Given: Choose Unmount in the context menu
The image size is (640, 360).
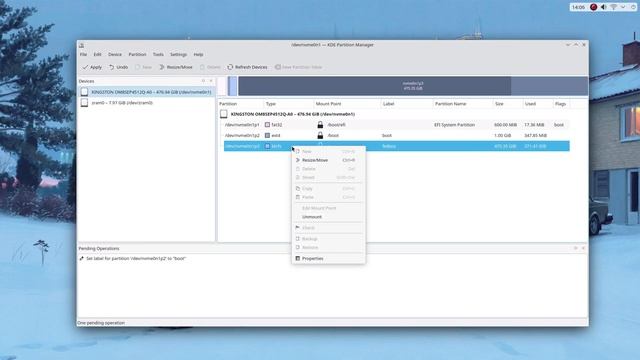Looking at the screenshot, I should 329,217.
